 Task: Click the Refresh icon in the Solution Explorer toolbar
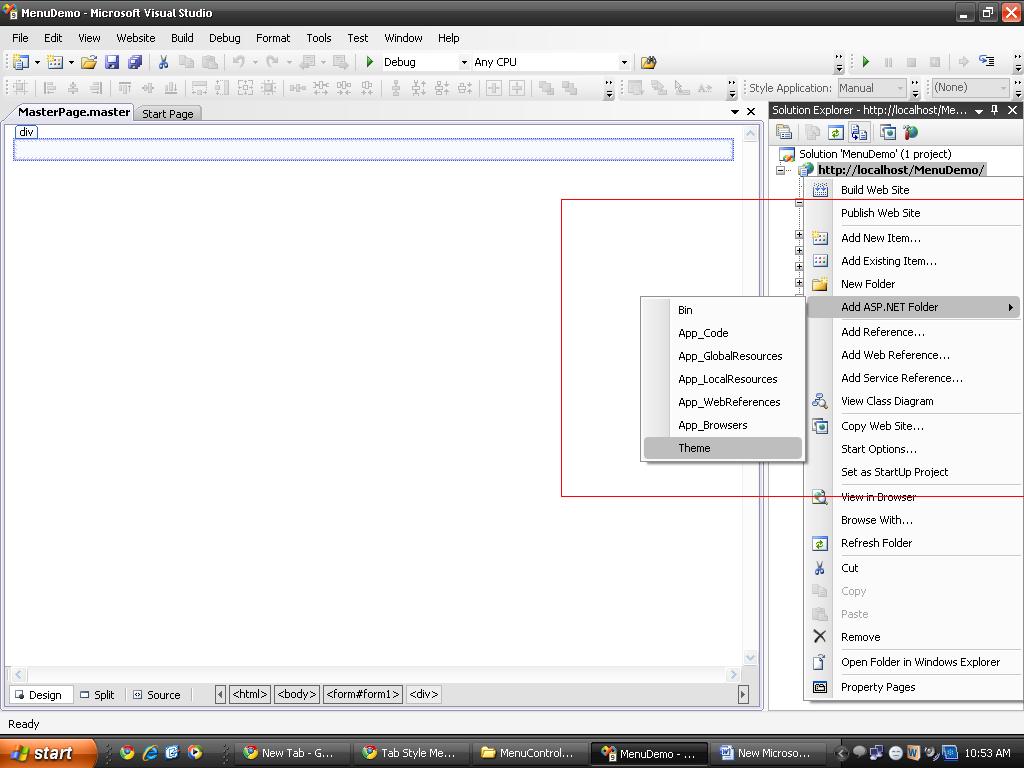click(x=835, y=133)
